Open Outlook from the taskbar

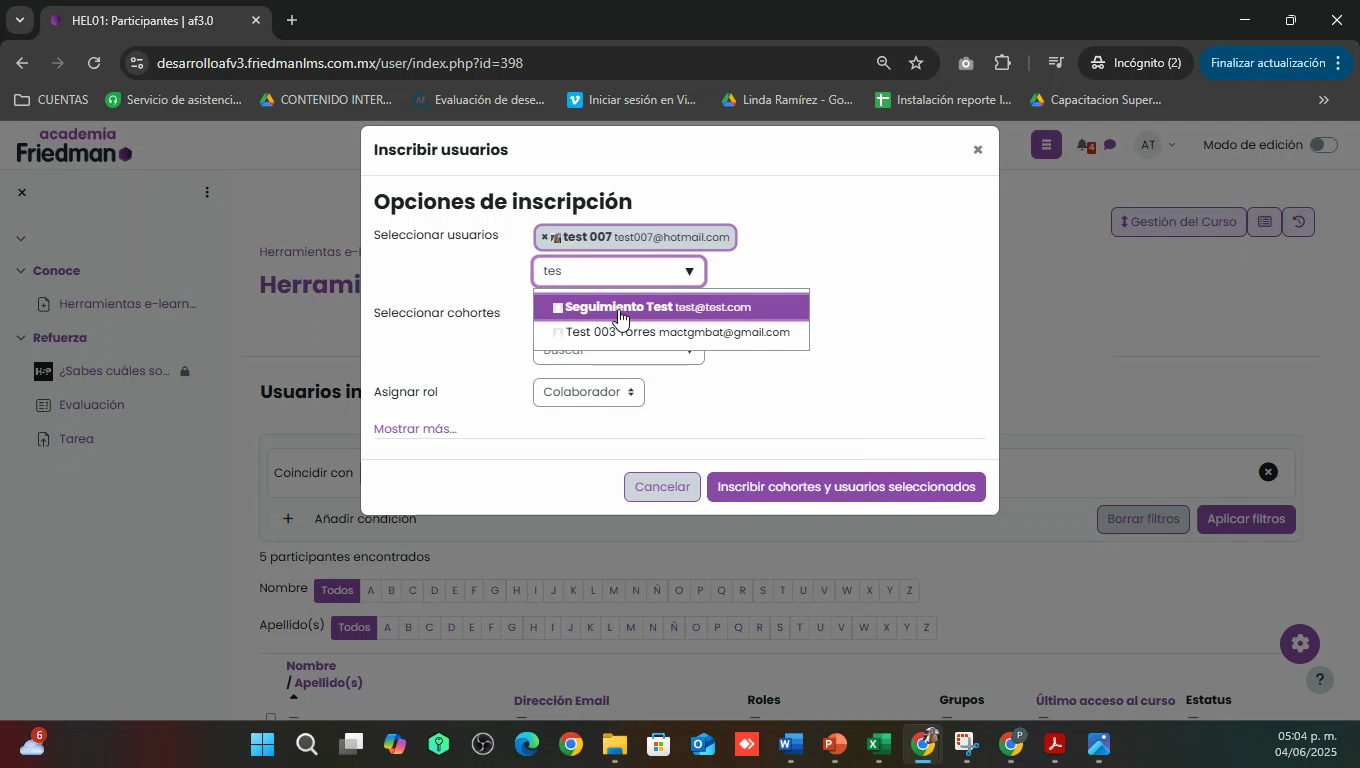pos(702,745)
